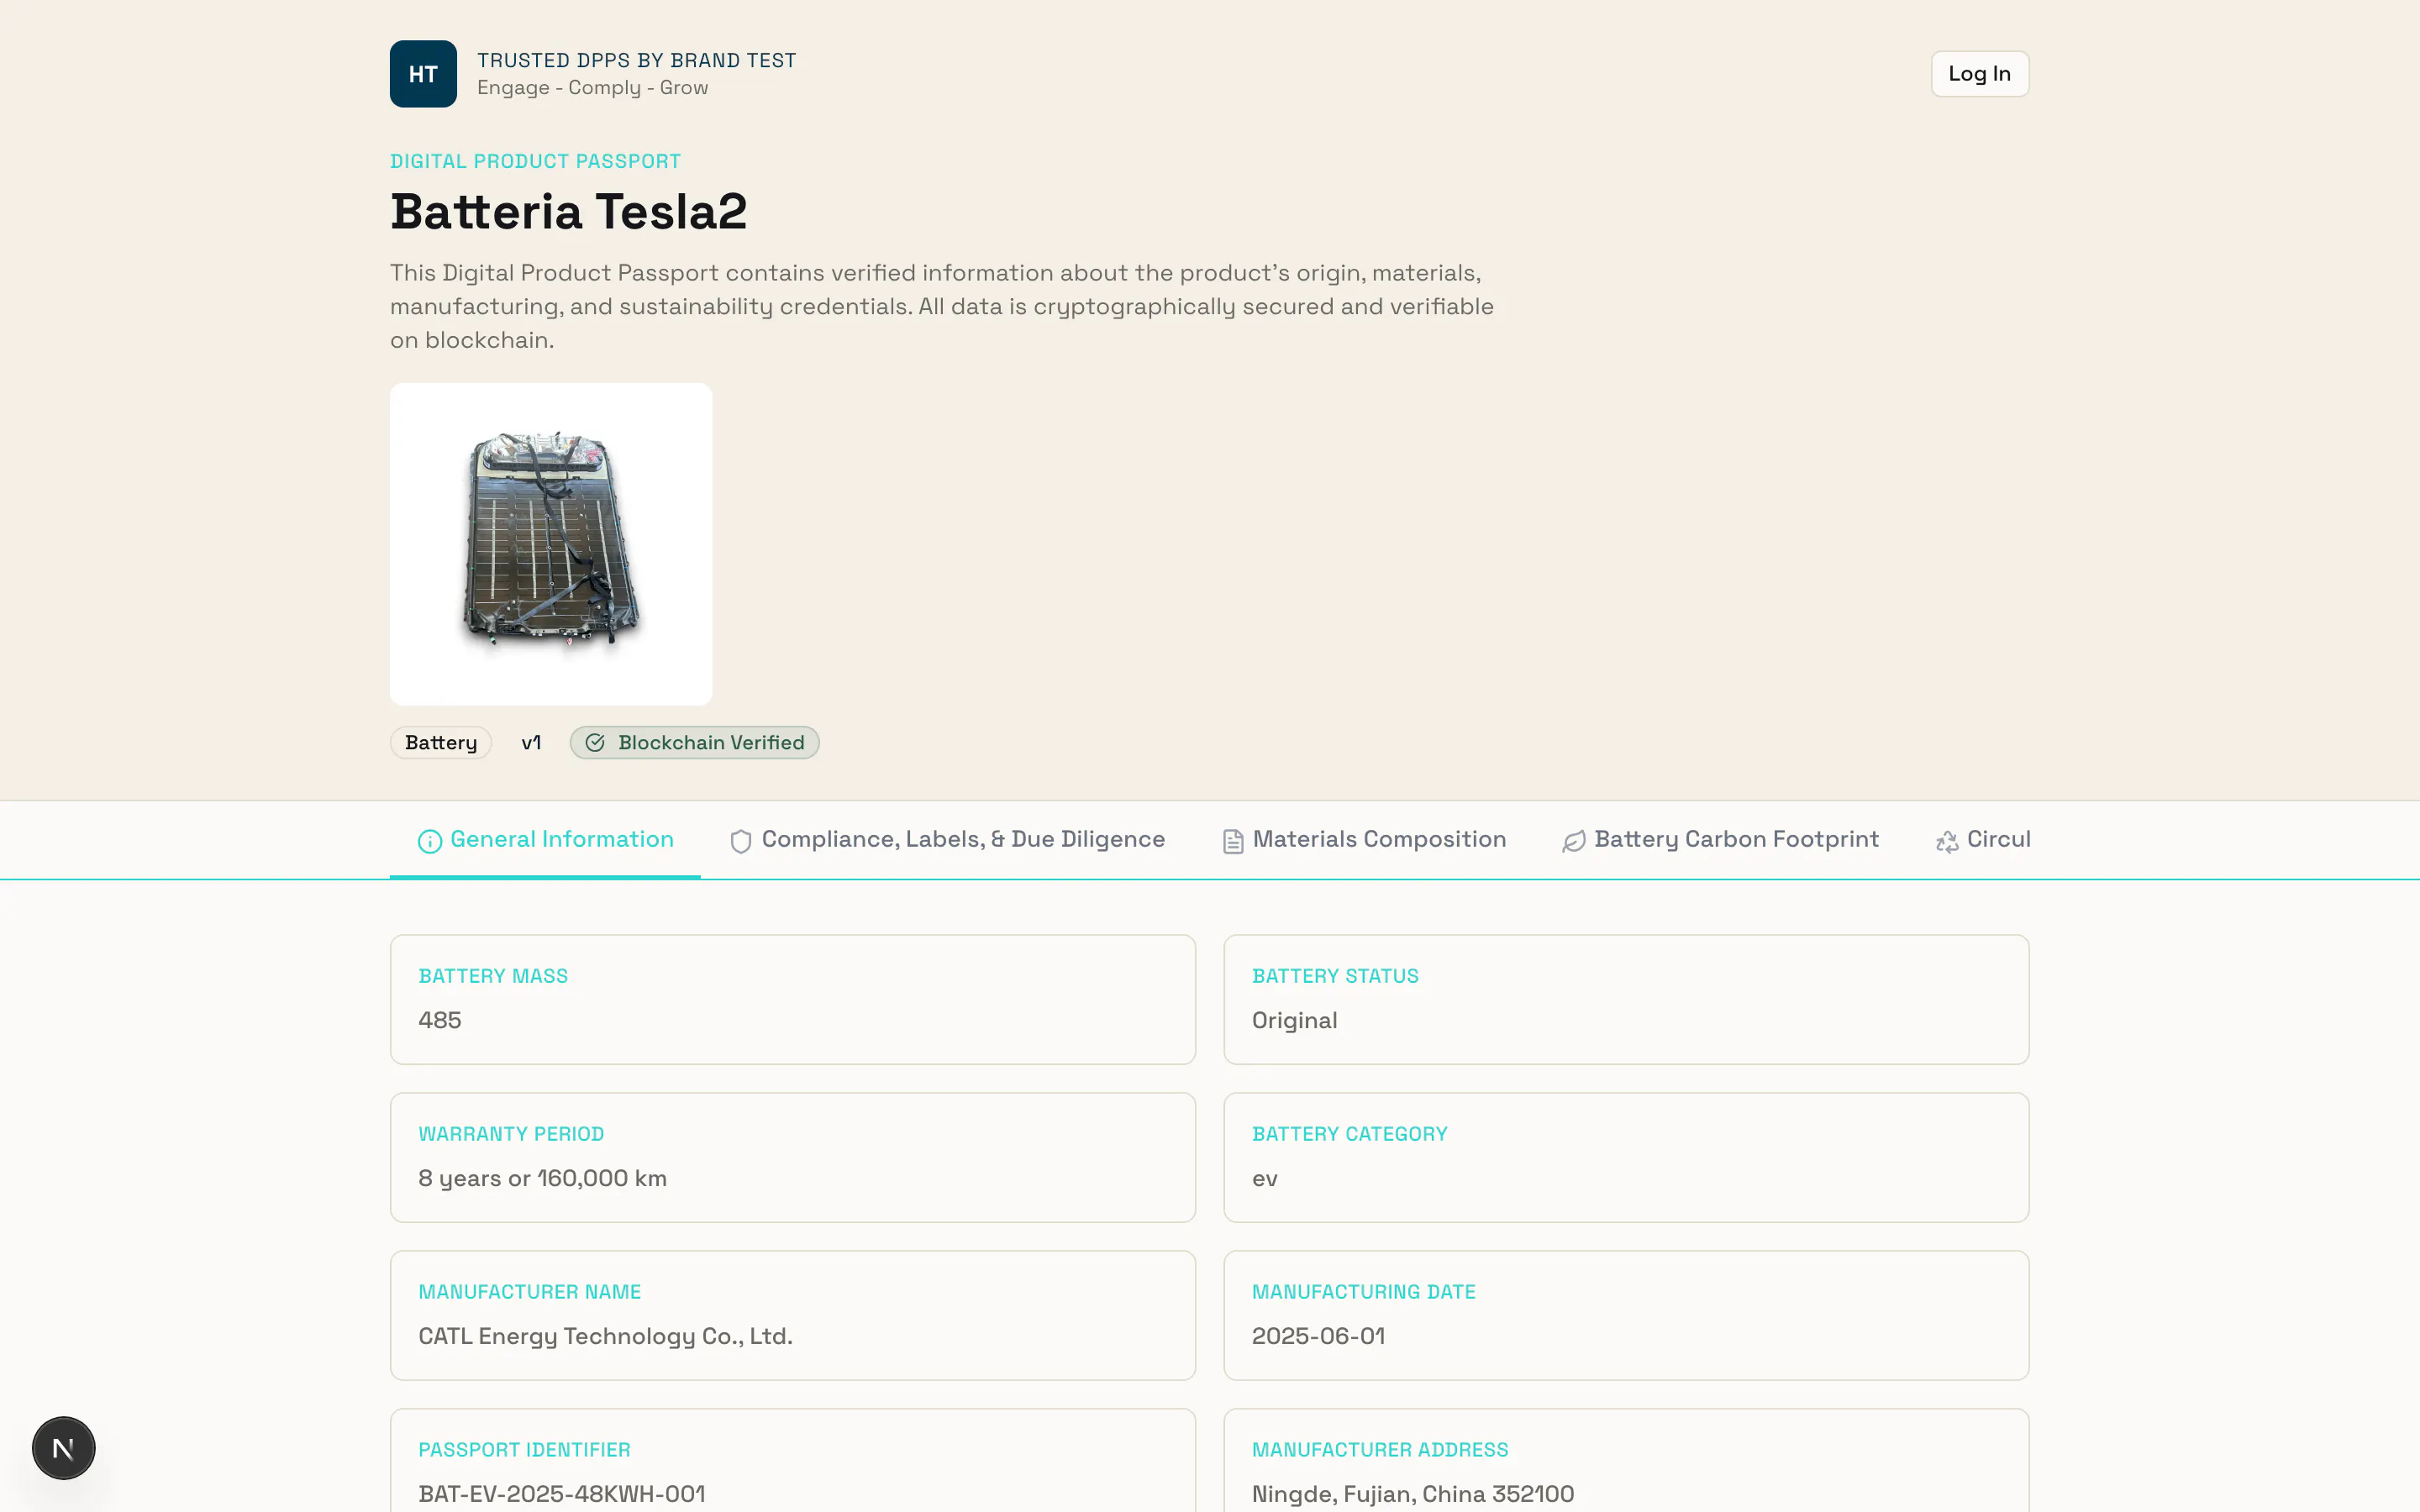Click the Battery category tag
This screenshot has height=1512, width=2420.
(x=441, y=742)
